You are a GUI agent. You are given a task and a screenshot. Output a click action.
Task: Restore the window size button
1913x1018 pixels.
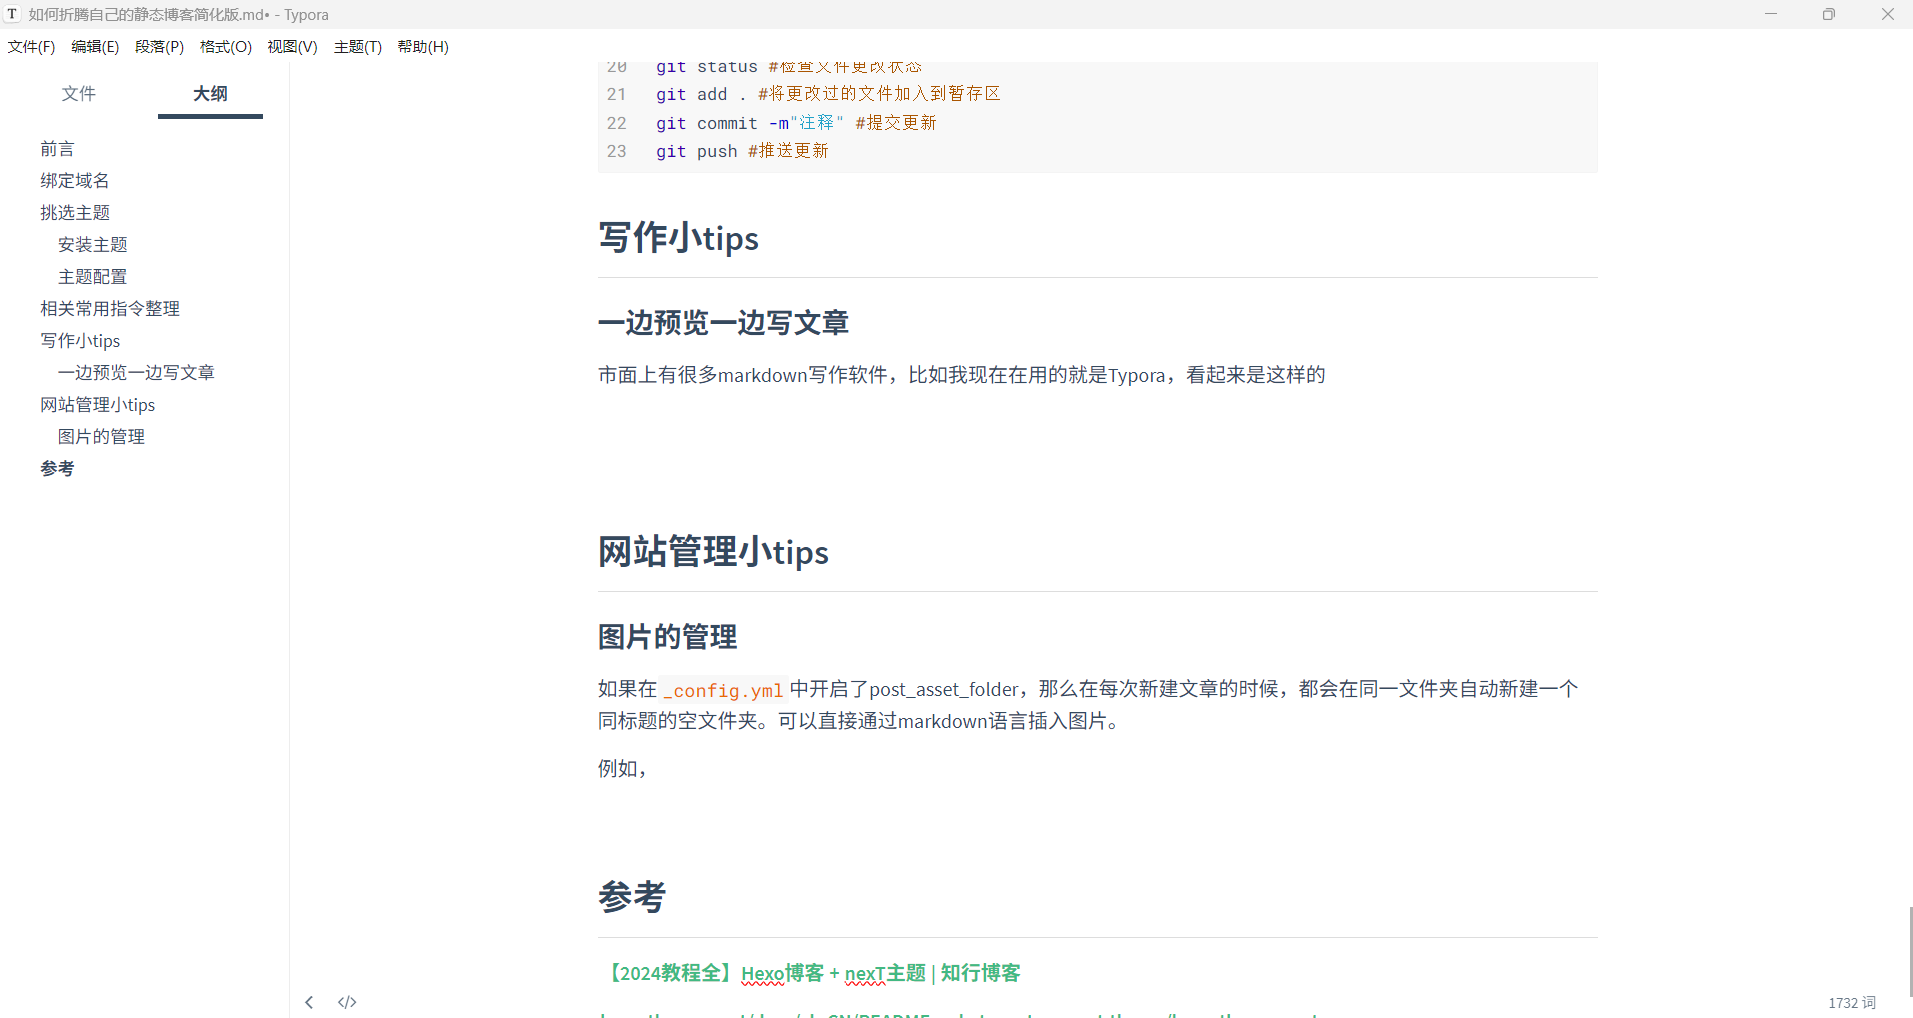coord(1828,14)
